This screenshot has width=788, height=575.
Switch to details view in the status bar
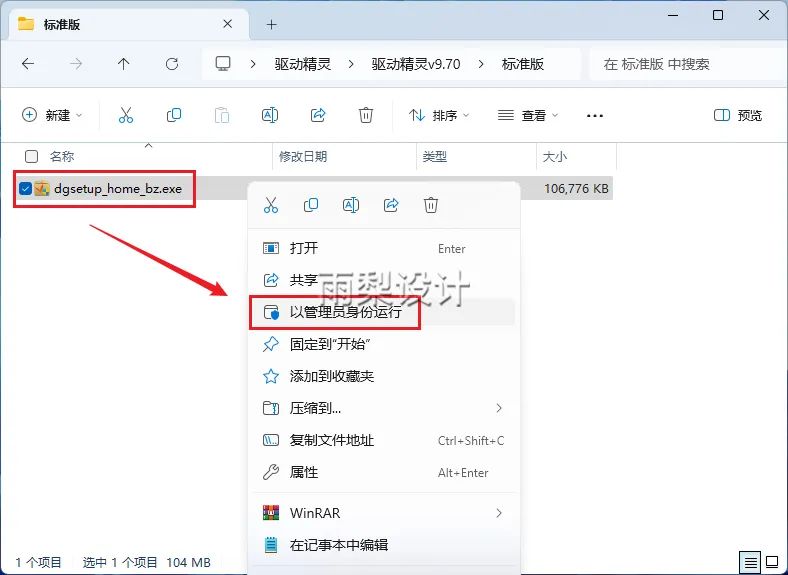coord(750,562)
